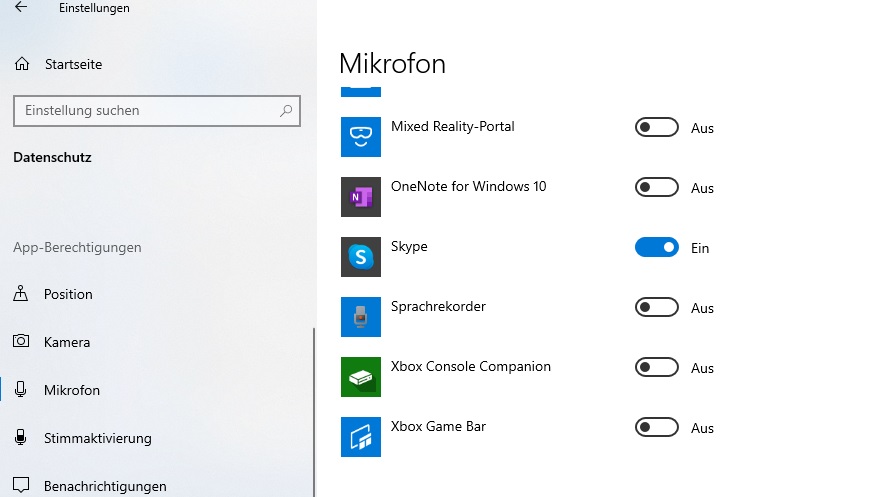Click the OneNote for Windows 10 icon
This screenshot has height=497, width=887.
click(x=361, y=197)
